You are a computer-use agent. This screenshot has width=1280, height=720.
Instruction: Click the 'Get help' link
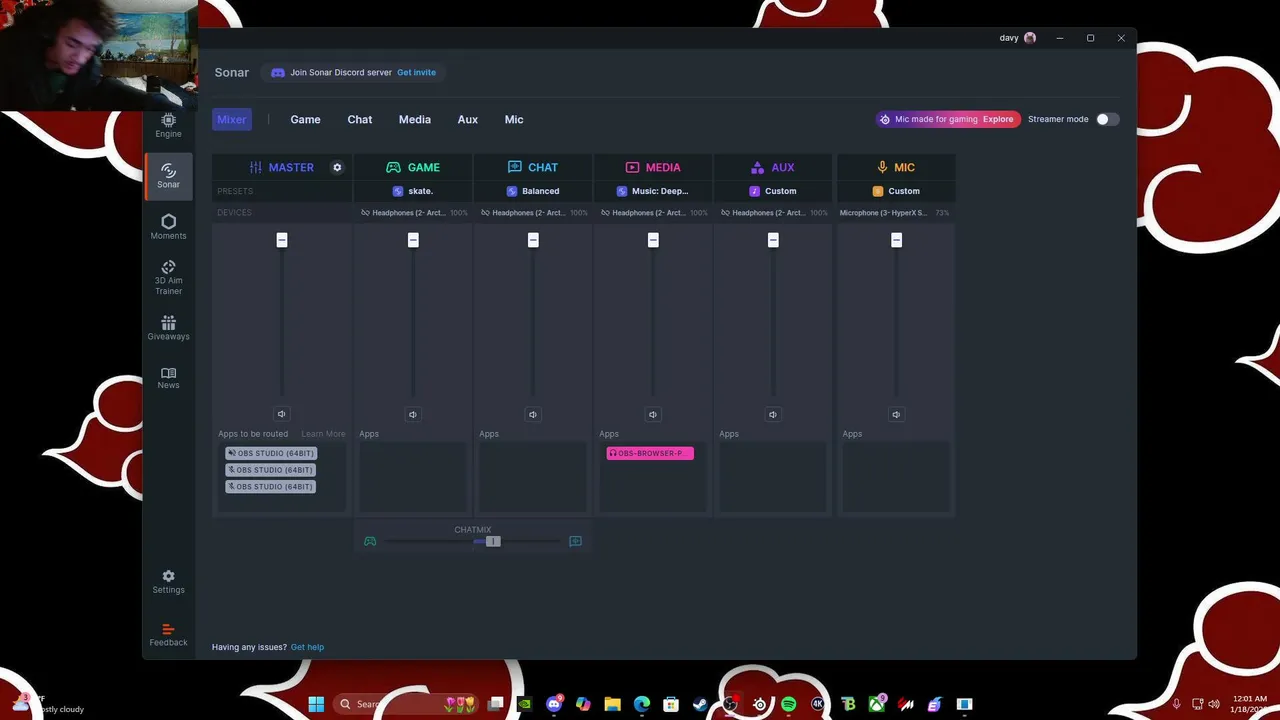pyautogui.click(x=307, y=647)
